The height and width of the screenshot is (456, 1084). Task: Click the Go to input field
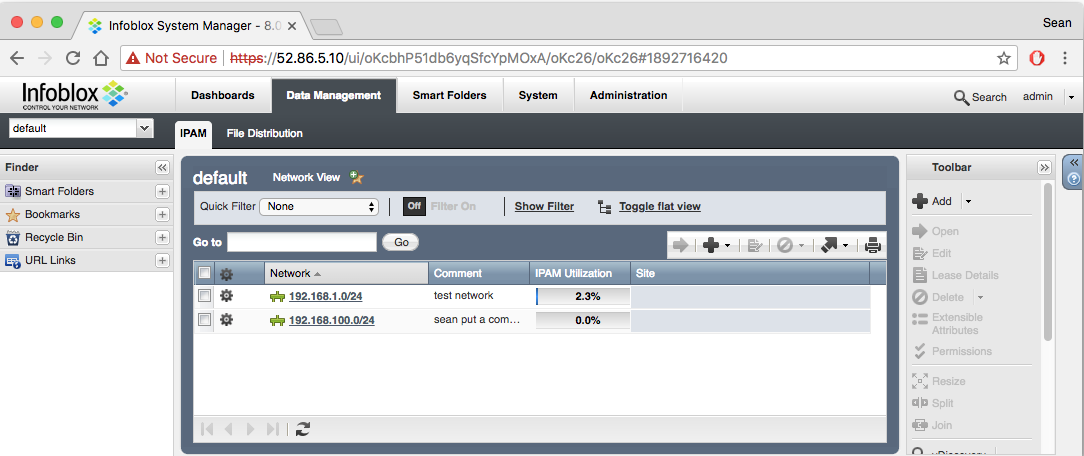(301, 242)
